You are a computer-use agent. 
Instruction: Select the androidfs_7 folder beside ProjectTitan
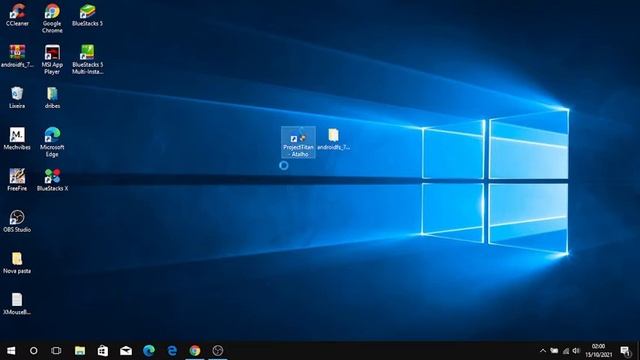tap(333, 139)
